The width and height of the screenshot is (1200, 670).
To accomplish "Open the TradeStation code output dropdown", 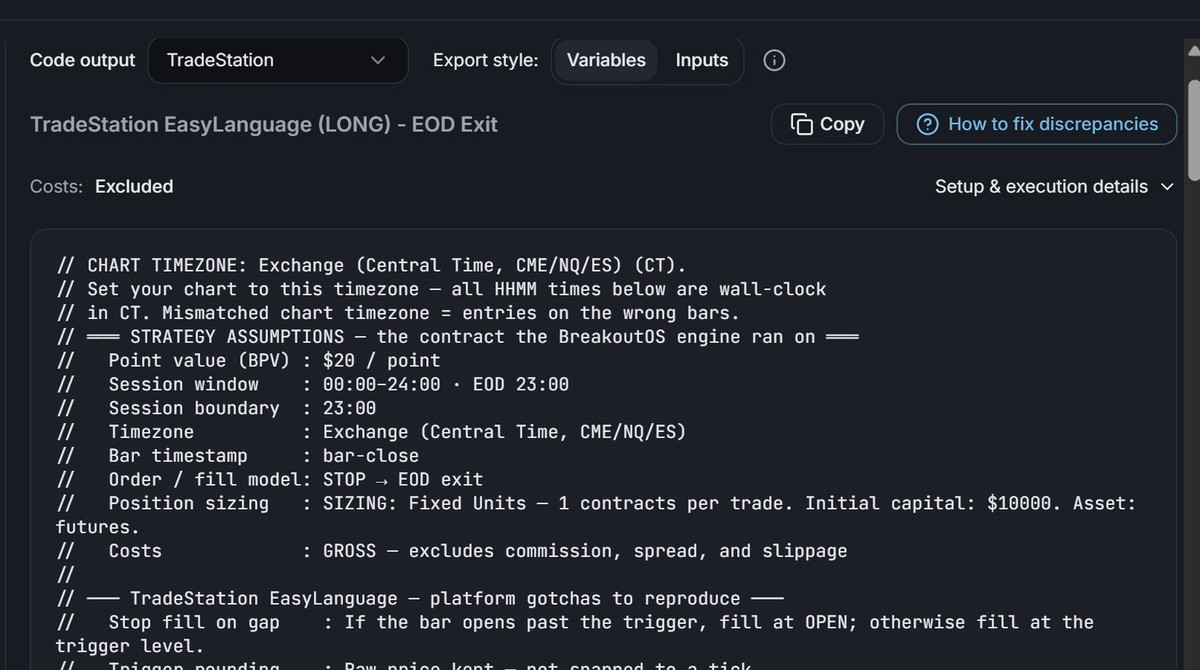I will pyautogui.click(x=278, y=60).
